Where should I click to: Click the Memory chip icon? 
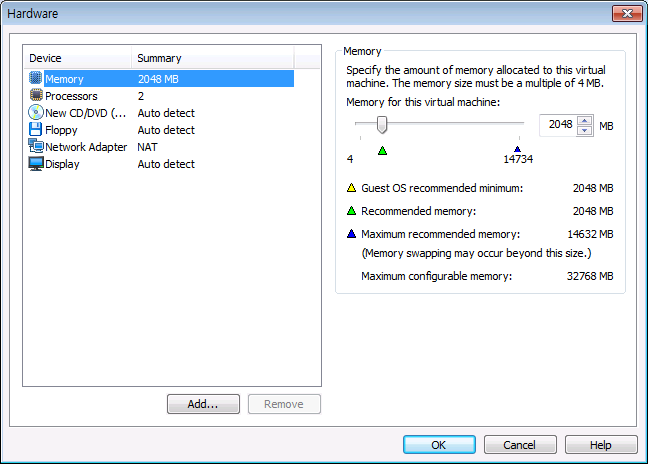(36, 78)
